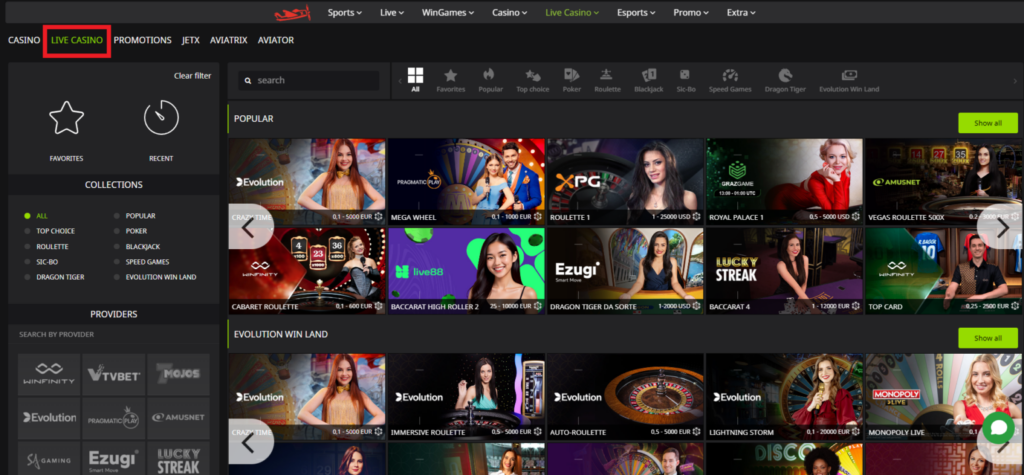This screenshot has width=1024, height=475.
Task: Expand the Casino dropdown in top bar
Action: pos(509,12)
